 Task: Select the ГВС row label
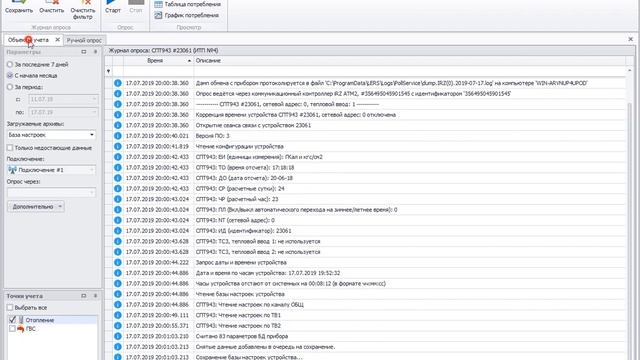coord(31,329)
